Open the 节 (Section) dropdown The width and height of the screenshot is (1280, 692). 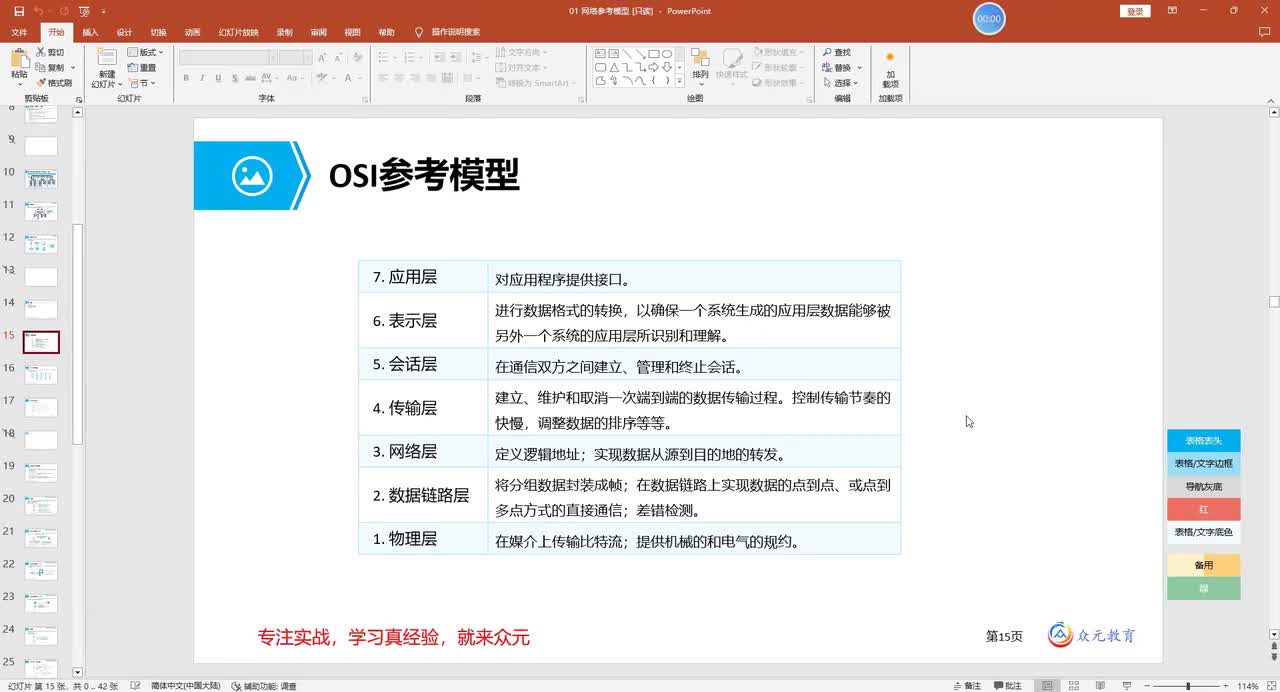(x=142, y=83)
